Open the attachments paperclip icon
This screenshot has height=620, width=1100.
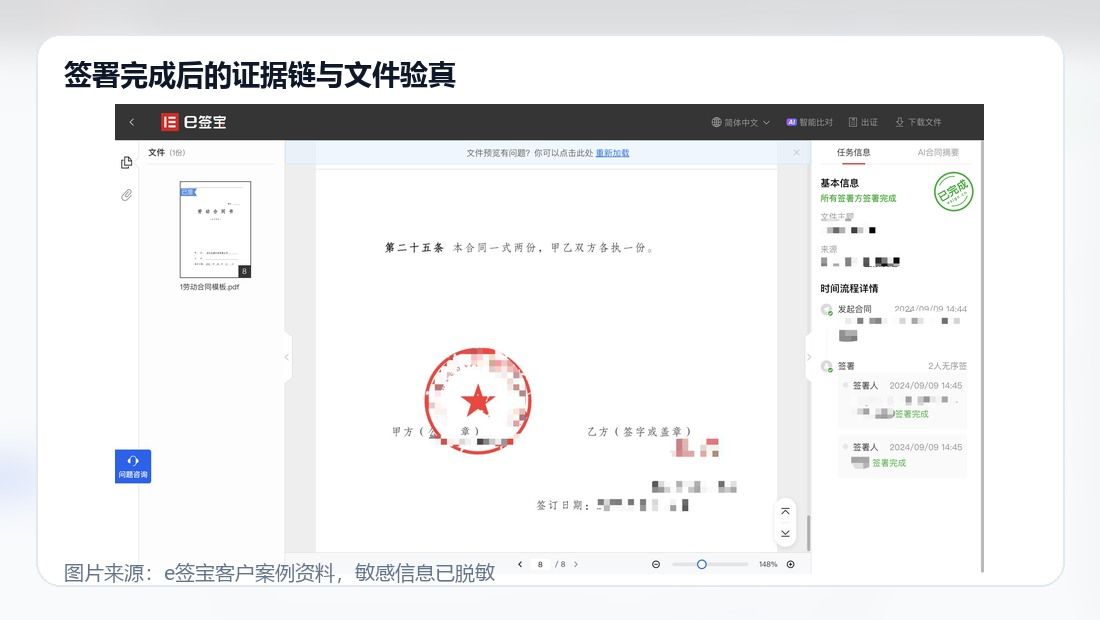point(126,195)
